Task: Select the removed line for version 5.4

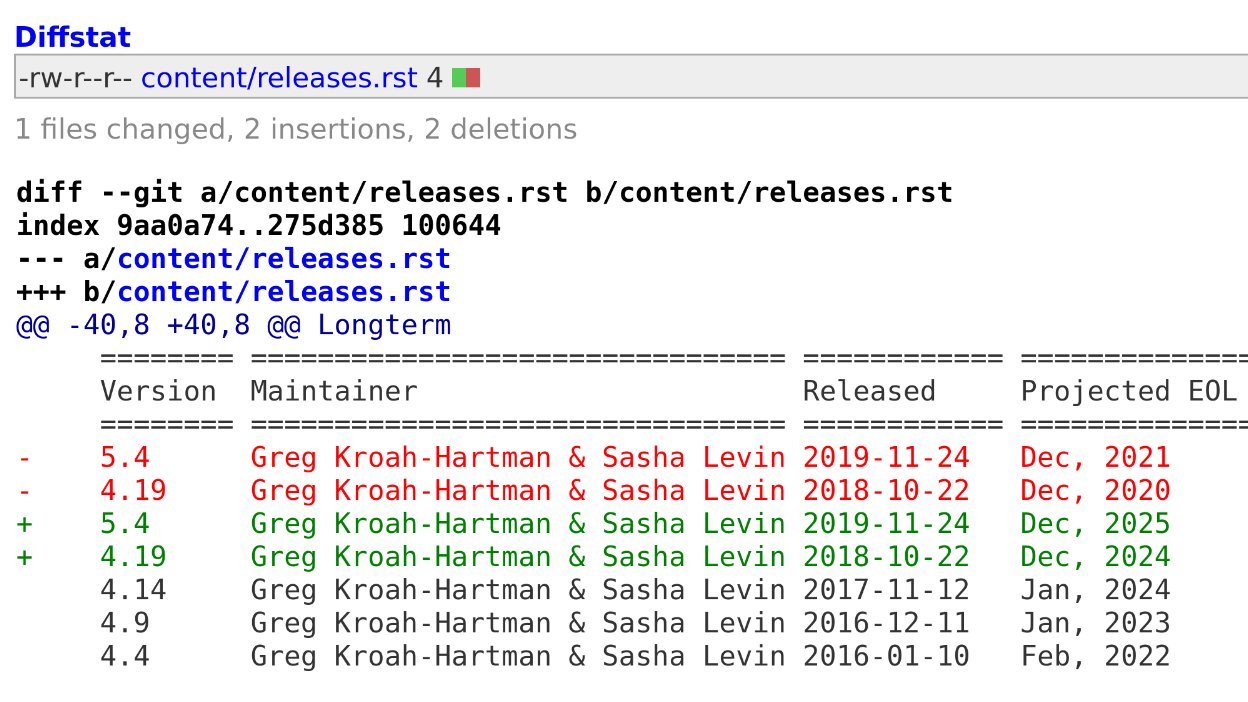Action: 600,457
